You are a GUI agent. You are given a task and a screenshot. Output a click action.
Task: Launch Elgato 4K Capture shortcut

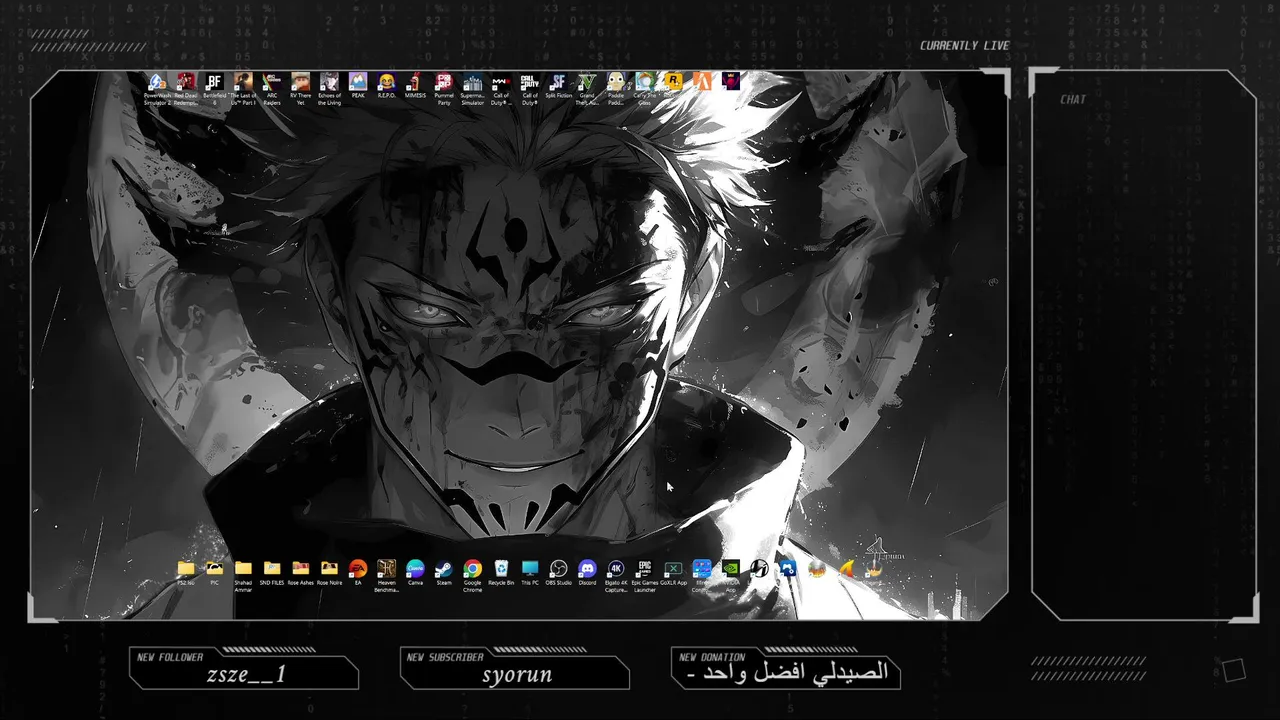616,576
